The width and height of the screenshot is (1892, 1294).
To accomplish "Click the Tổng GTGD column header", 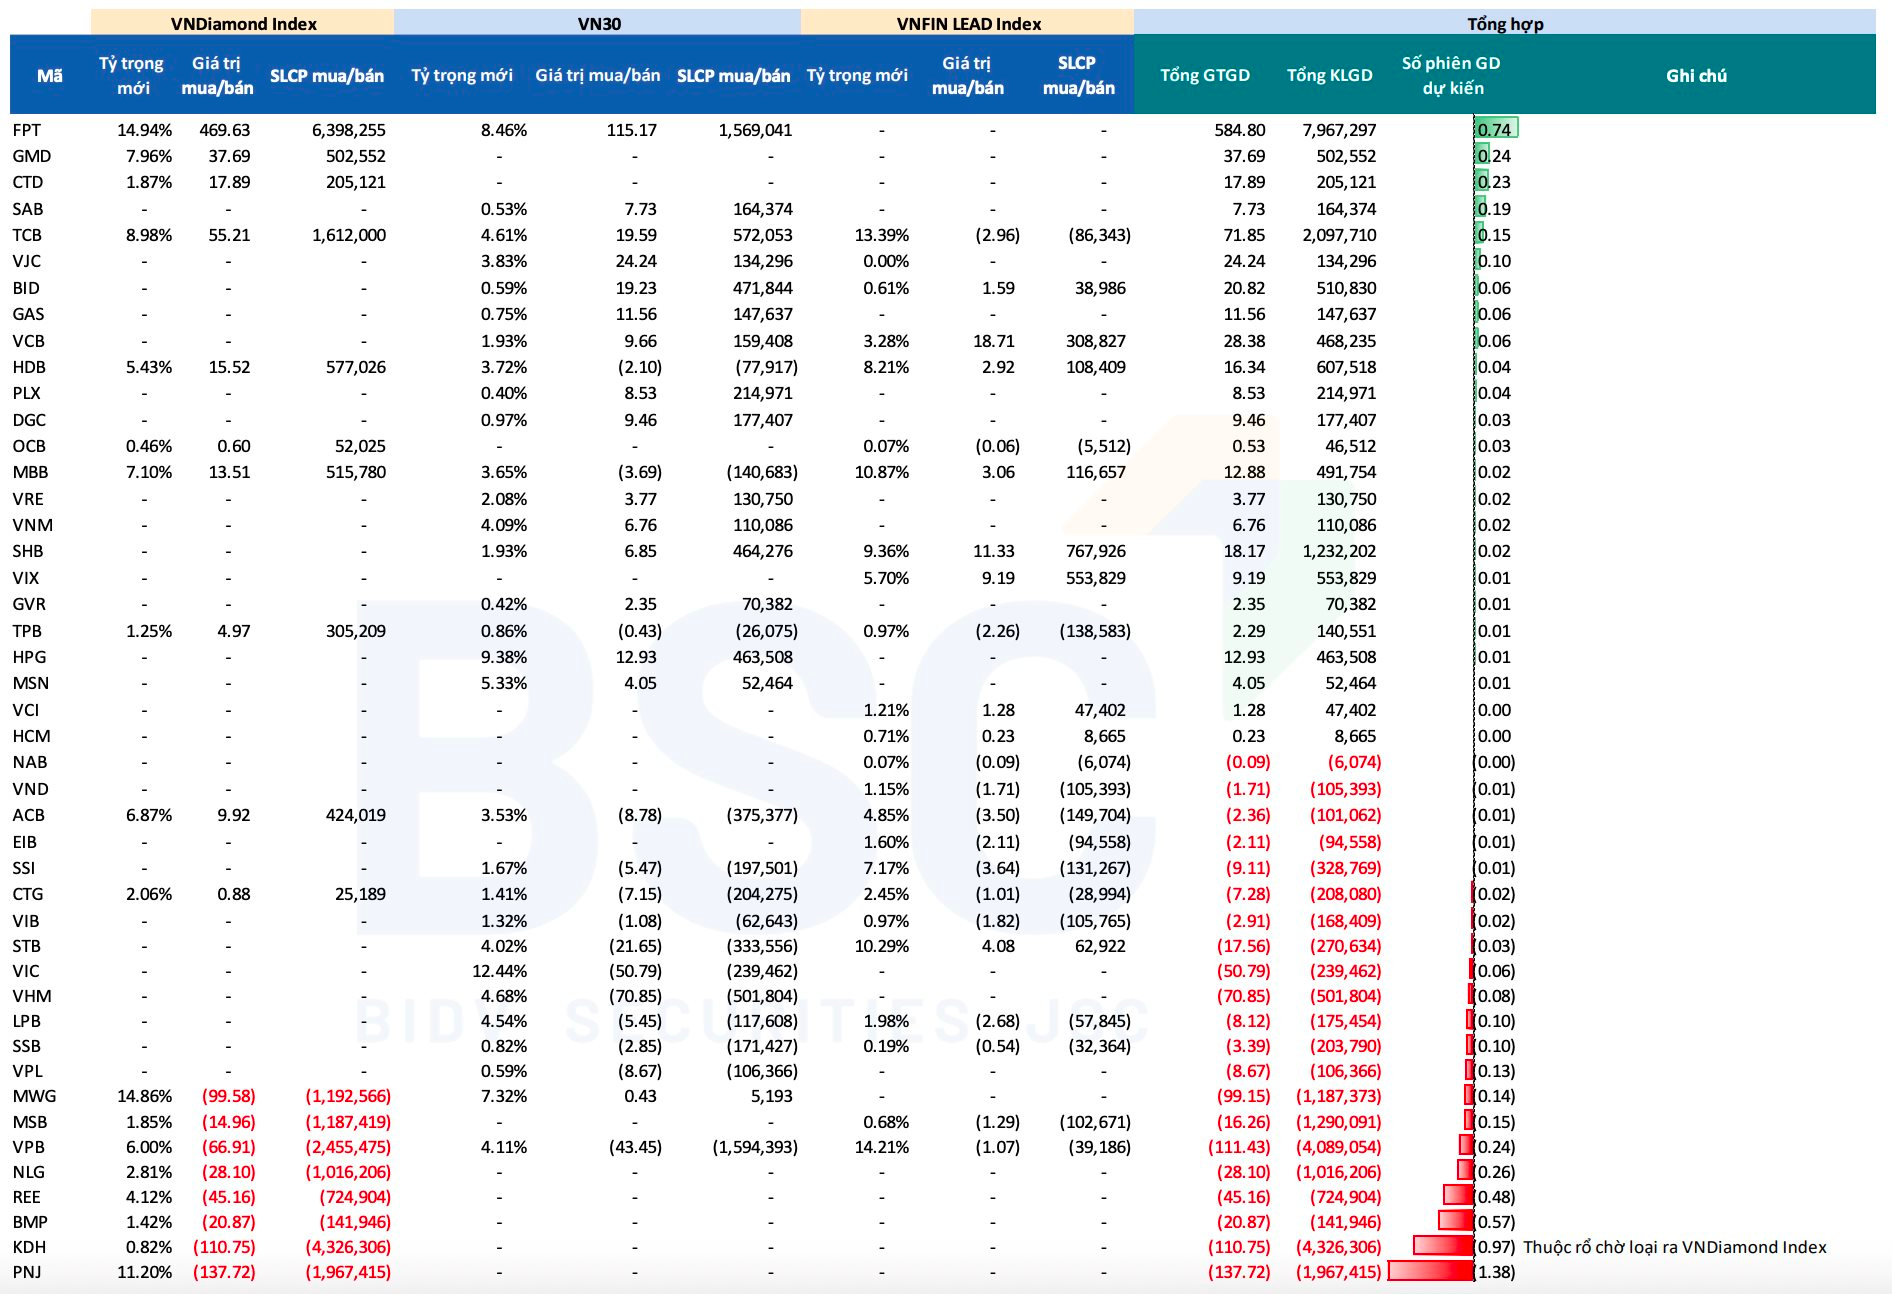I will [1205, 73].
